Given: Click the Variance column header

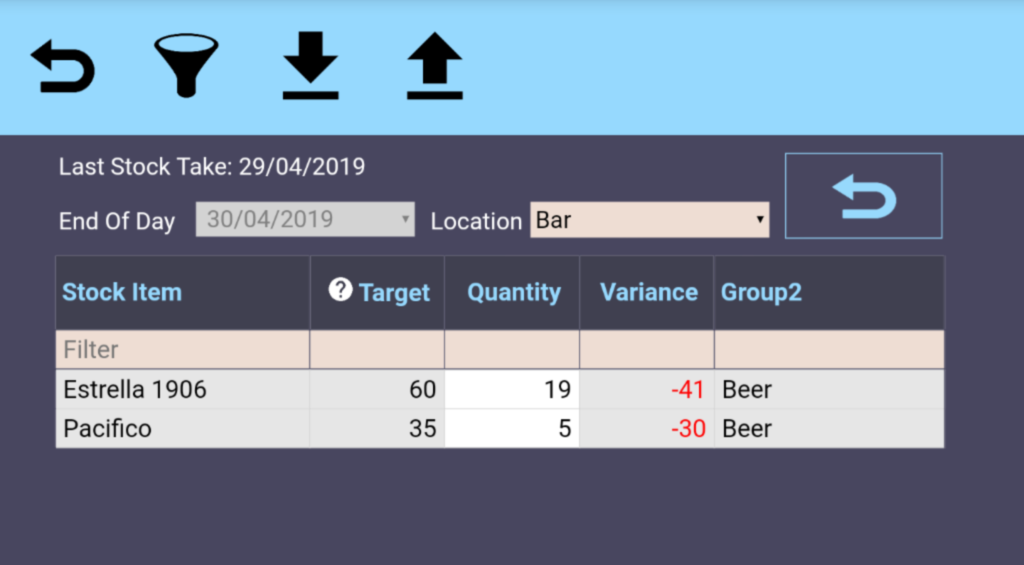Looking at the screenshot, I should pos(648,293).
